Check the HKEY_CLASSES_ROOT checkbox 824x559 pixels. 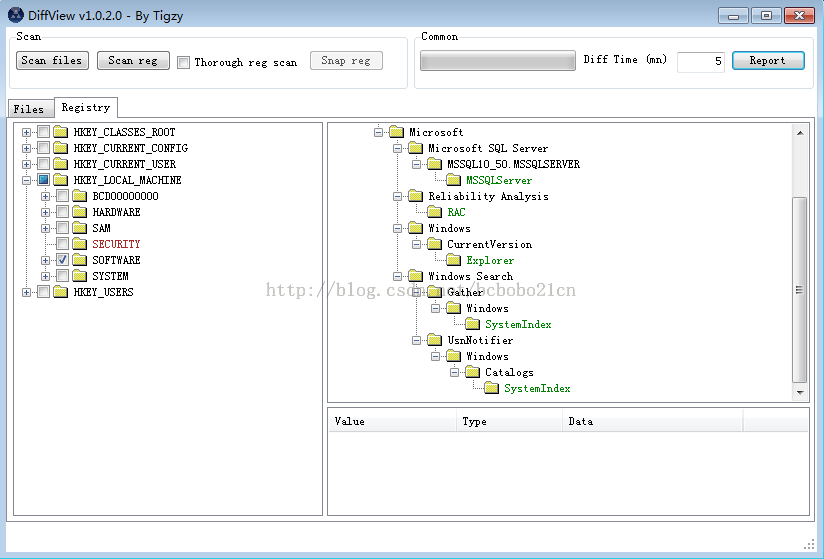(44, 132)
